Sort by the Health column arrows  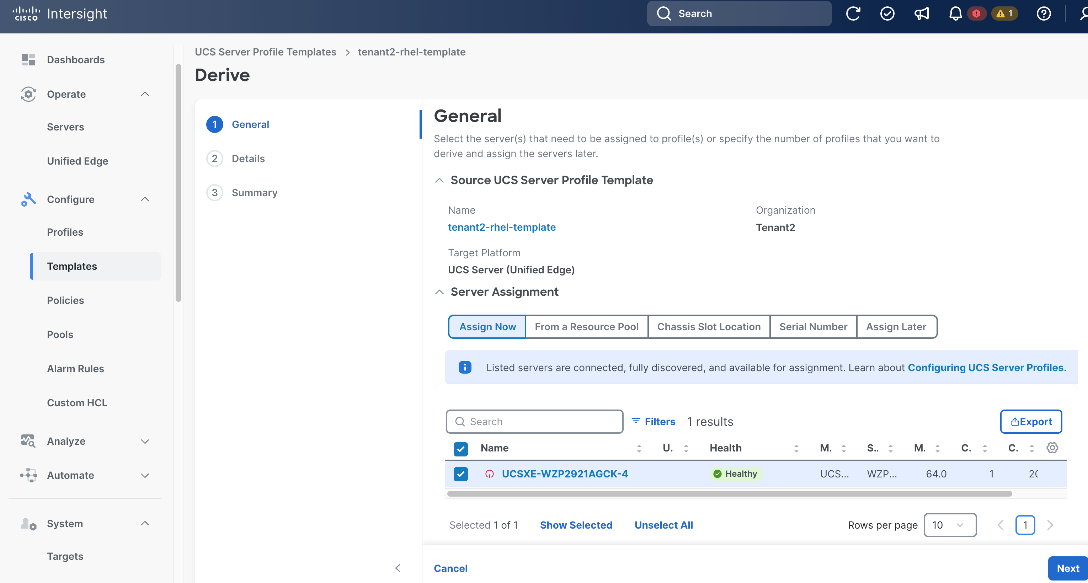(x=797, y=448)
